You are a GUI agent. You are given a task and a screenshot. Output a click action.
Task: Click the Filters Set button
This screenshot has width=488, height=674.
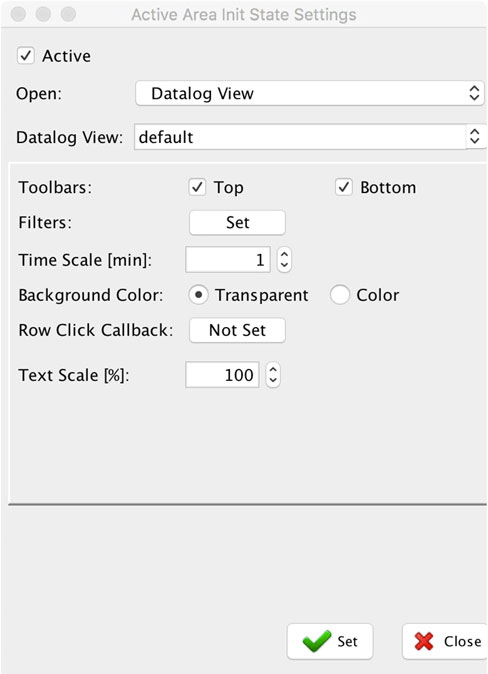coord(237,223)
